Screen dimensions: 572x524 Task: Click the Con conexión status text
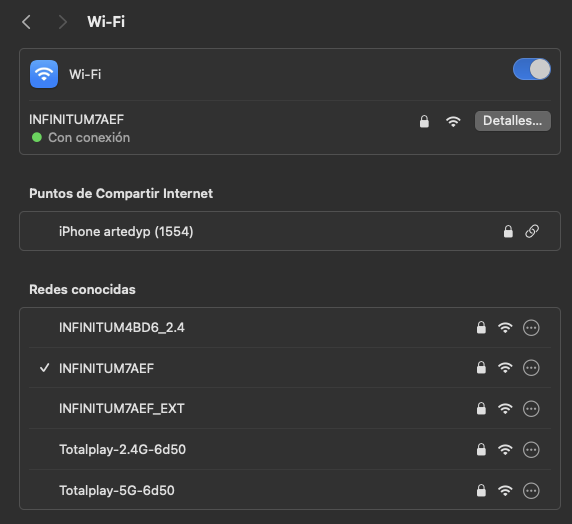pos(89,138)
